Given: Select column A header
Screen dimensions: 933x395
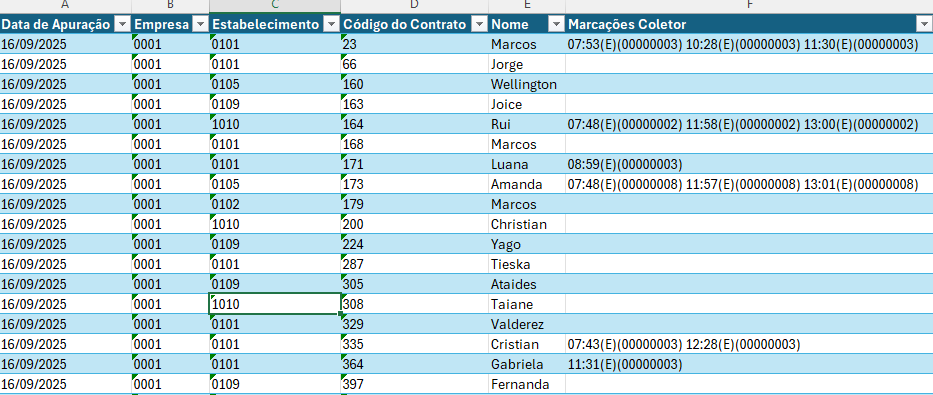Looking at the screenshot, I should tap(65, 6).
